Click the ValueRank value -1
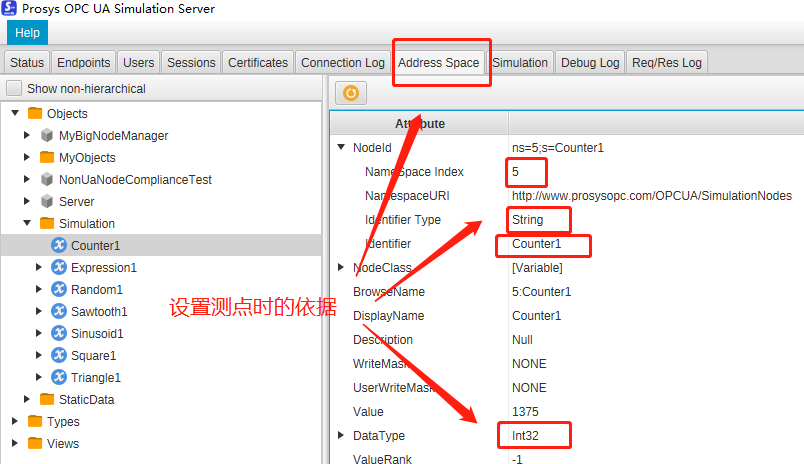This screenshot has height=464, width=804. click(x=517, y=459)
